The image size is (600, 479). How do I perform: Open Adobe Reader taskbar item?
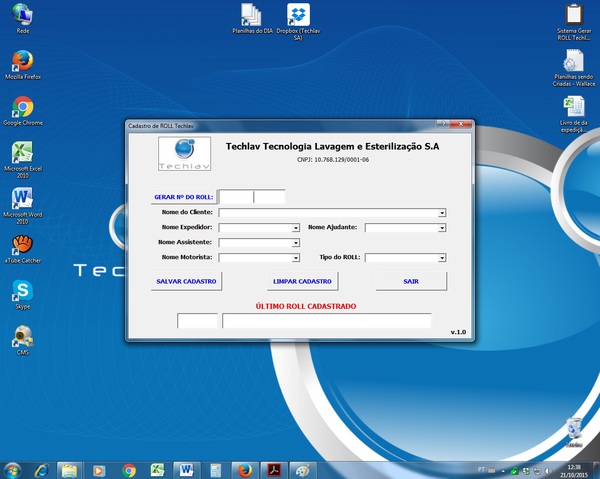tap(274, 470)
